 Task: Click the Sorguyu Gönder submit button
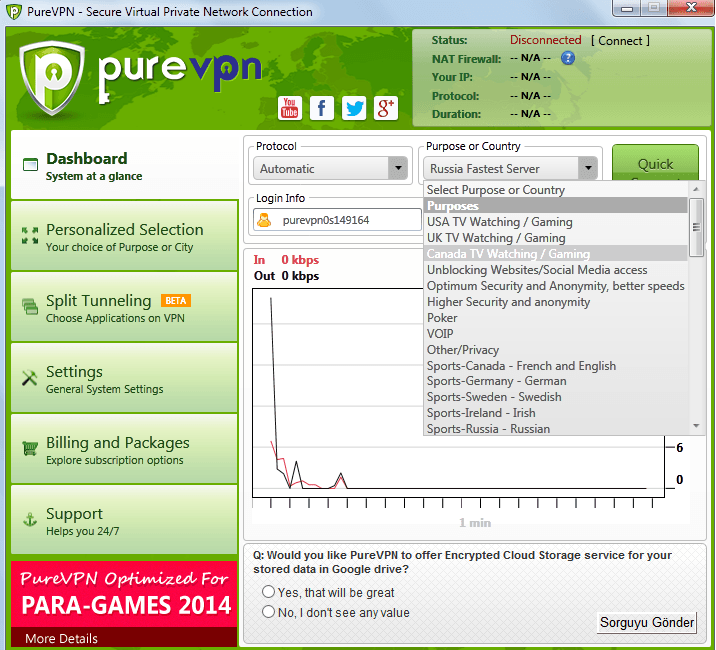pos(647,623)
